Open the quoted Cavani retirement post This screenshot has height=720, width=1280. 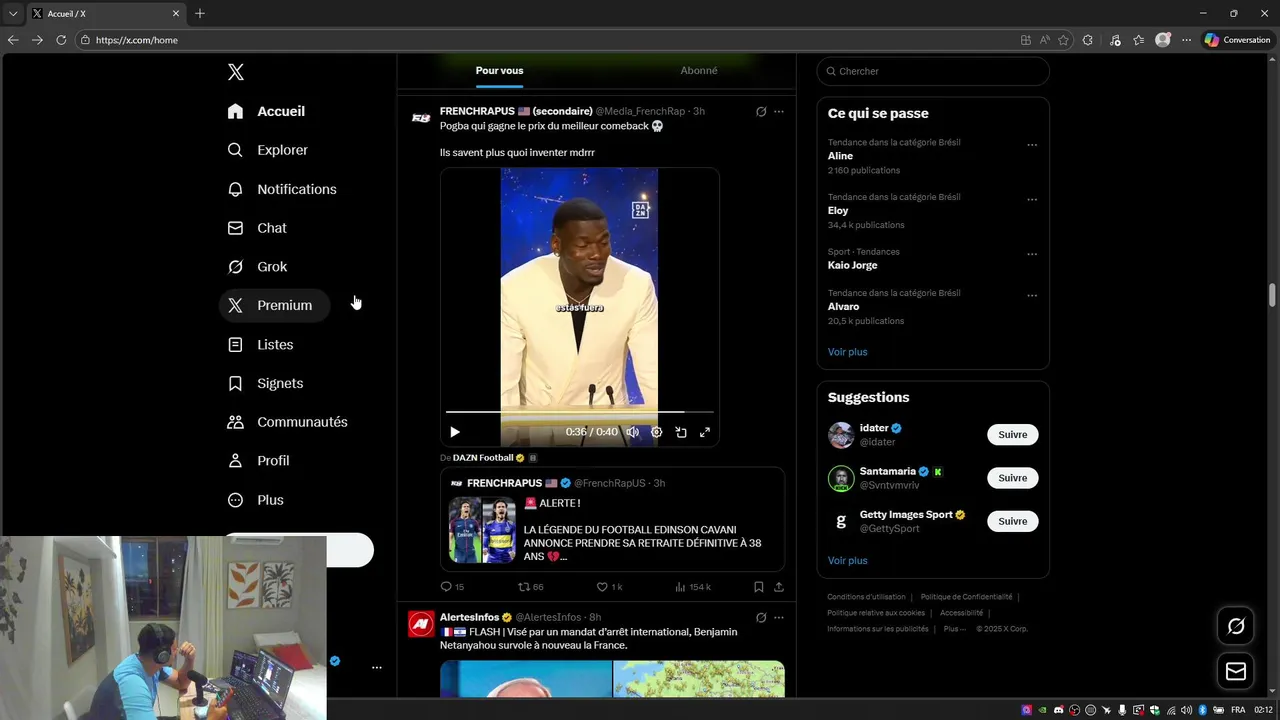point(612,519)
